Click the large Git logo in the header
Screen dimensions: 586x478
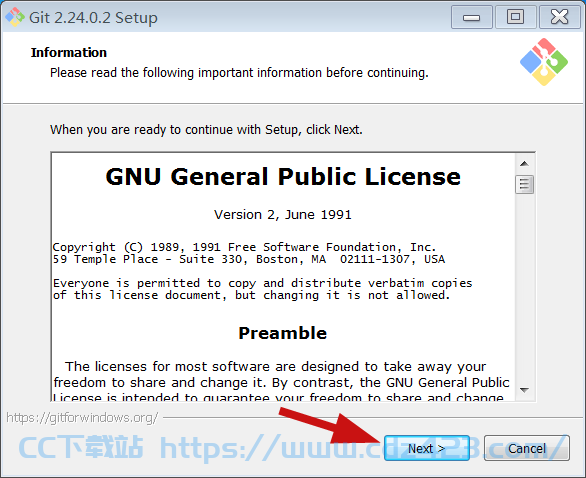coord(543,62)
